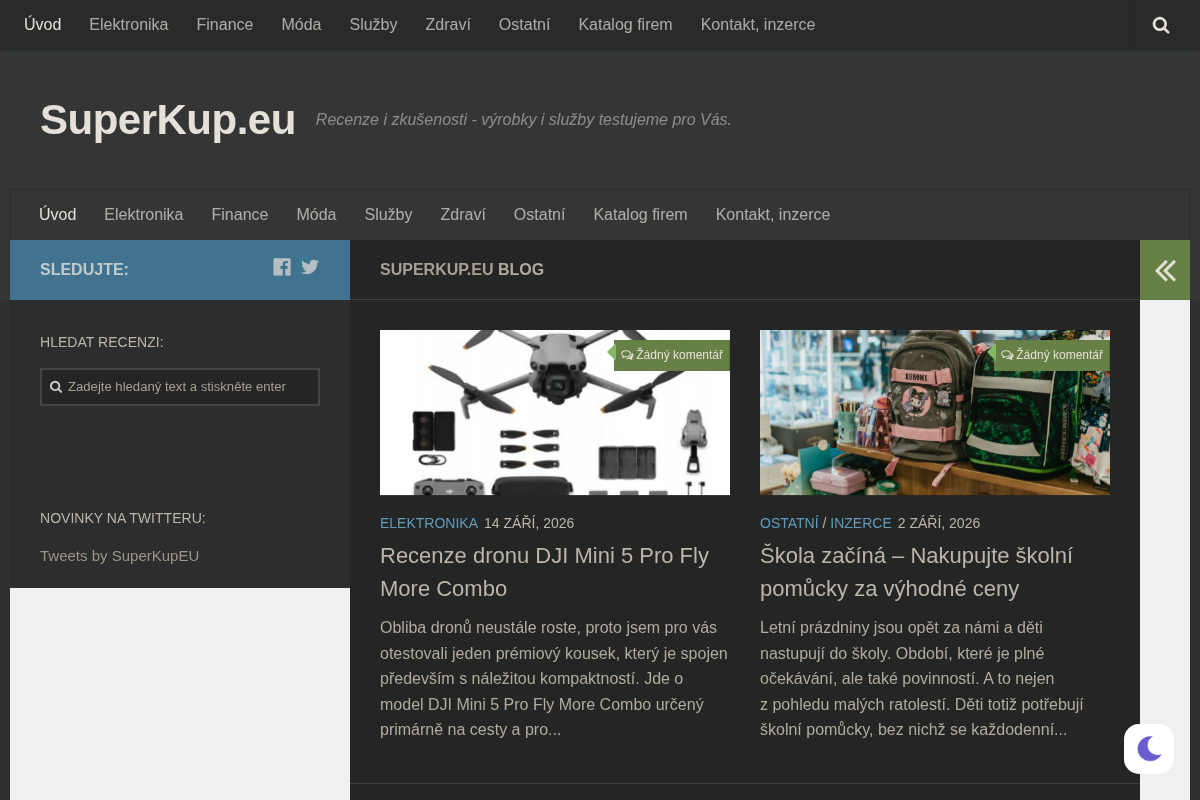Toggle dark mode moon button

pyautogui.click(x=1149, y=748)
